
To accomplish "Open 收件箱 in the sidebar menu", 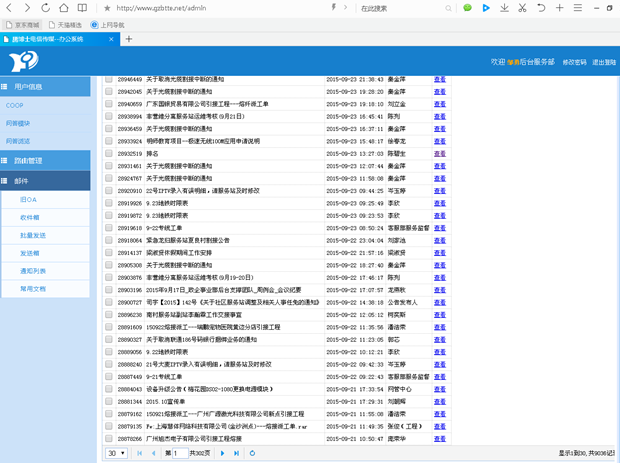I will pyautogui.click(x=30, y=218).
